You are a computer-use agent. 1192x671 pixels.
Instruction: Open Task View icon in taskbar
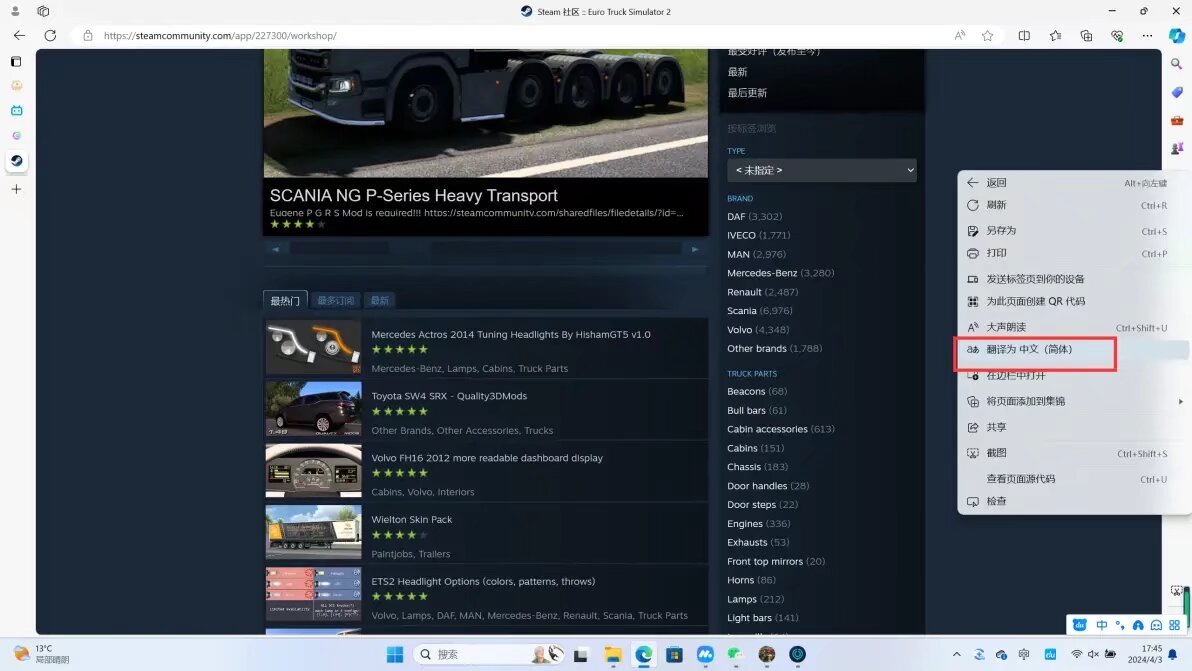point(581,654)
